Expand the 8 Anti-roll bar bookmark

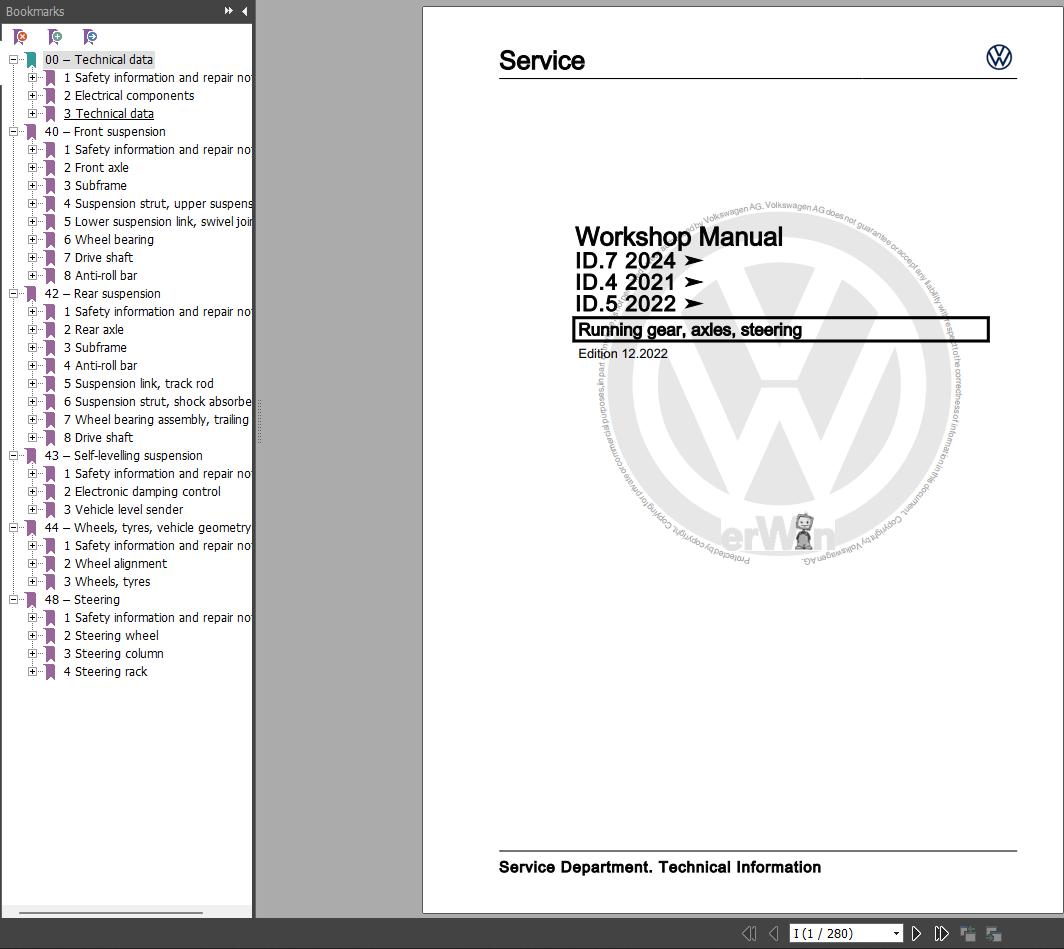click(x=32, y=275)
